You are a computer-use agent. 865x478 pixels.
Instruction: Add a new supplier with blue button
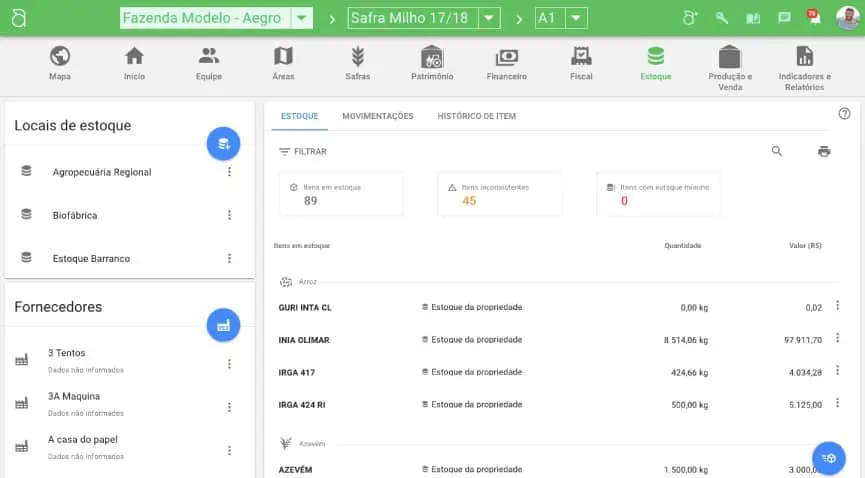[x=223, y=325]
